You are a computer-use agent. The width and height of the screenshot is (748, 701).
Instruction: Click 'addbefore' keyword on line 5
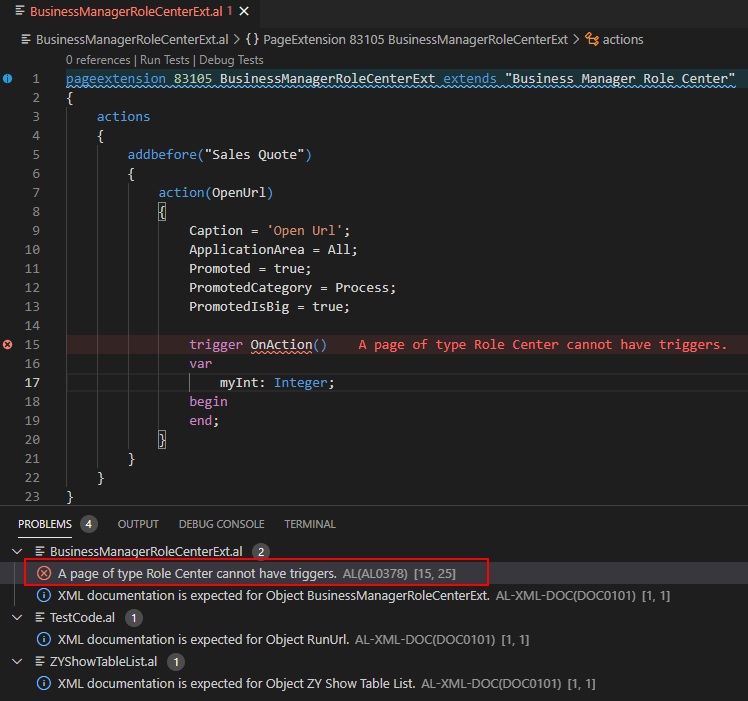[x=162, y=155]
